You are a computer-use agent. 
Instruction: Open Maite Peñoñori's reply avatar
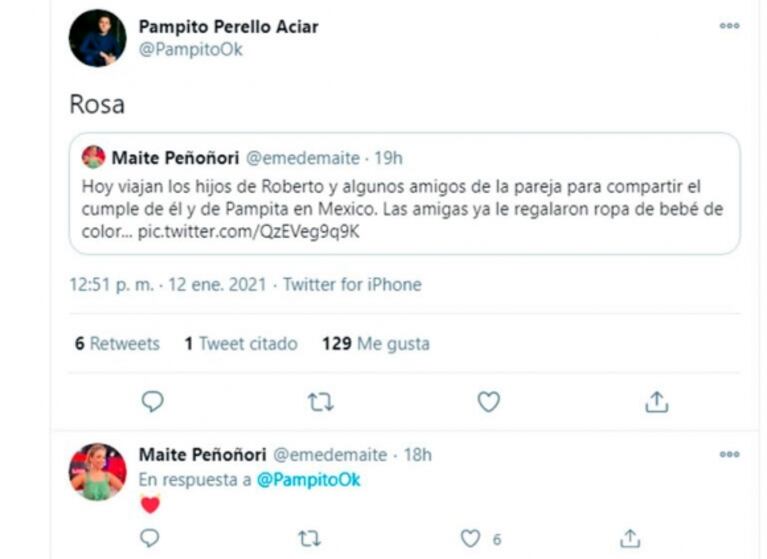coord(97,471)
